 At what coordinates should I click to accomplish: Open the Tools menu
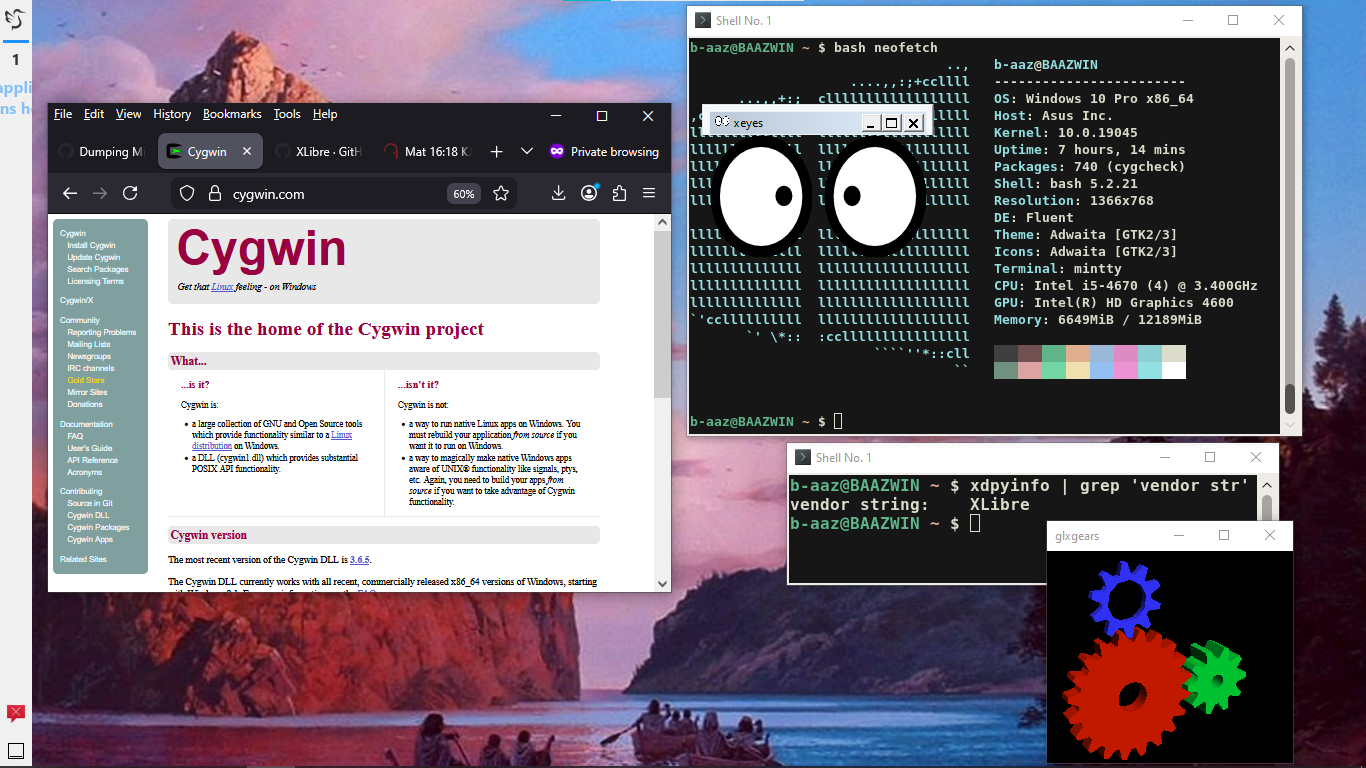click(287, 114)
